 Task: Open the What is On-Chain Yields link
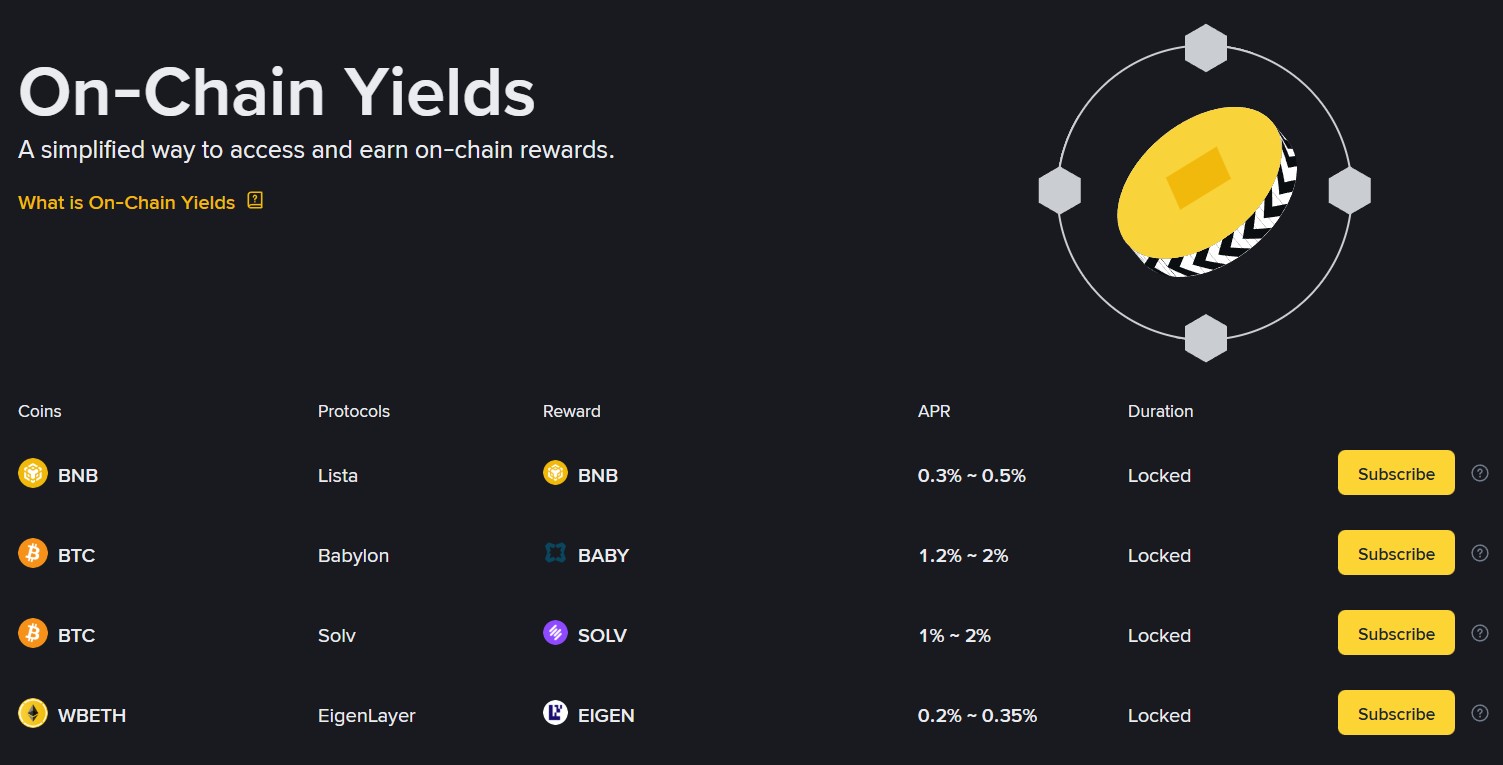(x=127, y=202)
